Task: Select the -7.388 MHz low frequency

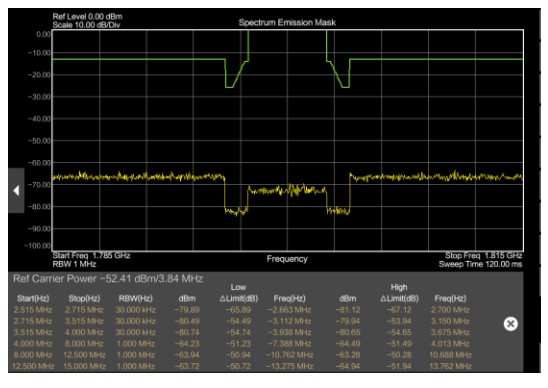Action: tap(289, 344)
